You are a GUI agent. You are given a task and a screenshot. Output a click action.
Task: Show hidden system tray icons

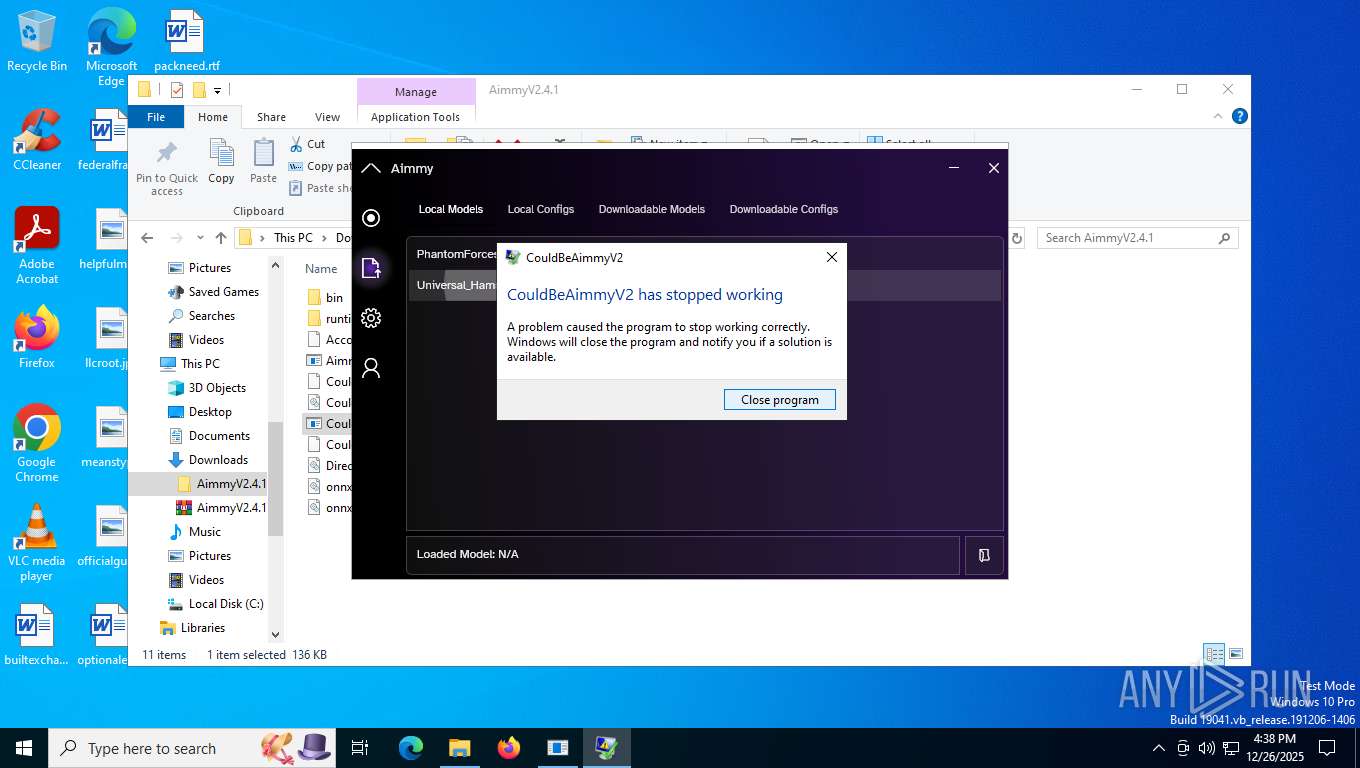click(1159, 748)
